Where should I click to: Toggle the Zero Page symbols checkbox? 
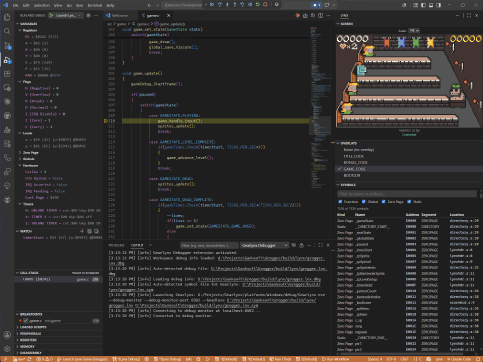pyautogui.click(x=383, y=202)
